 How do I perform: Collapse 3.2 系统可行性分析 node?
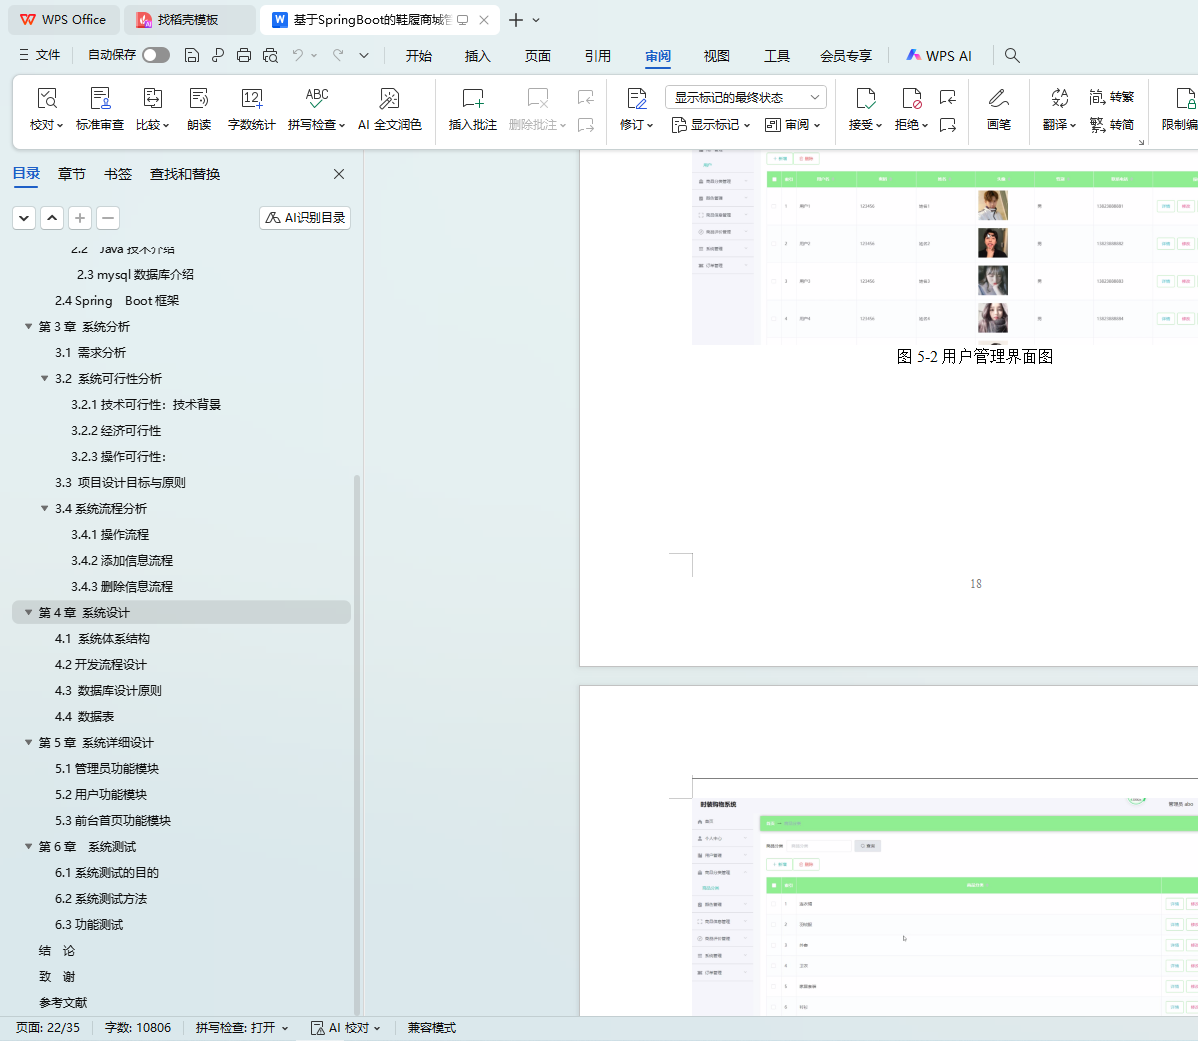coord(44,378)
